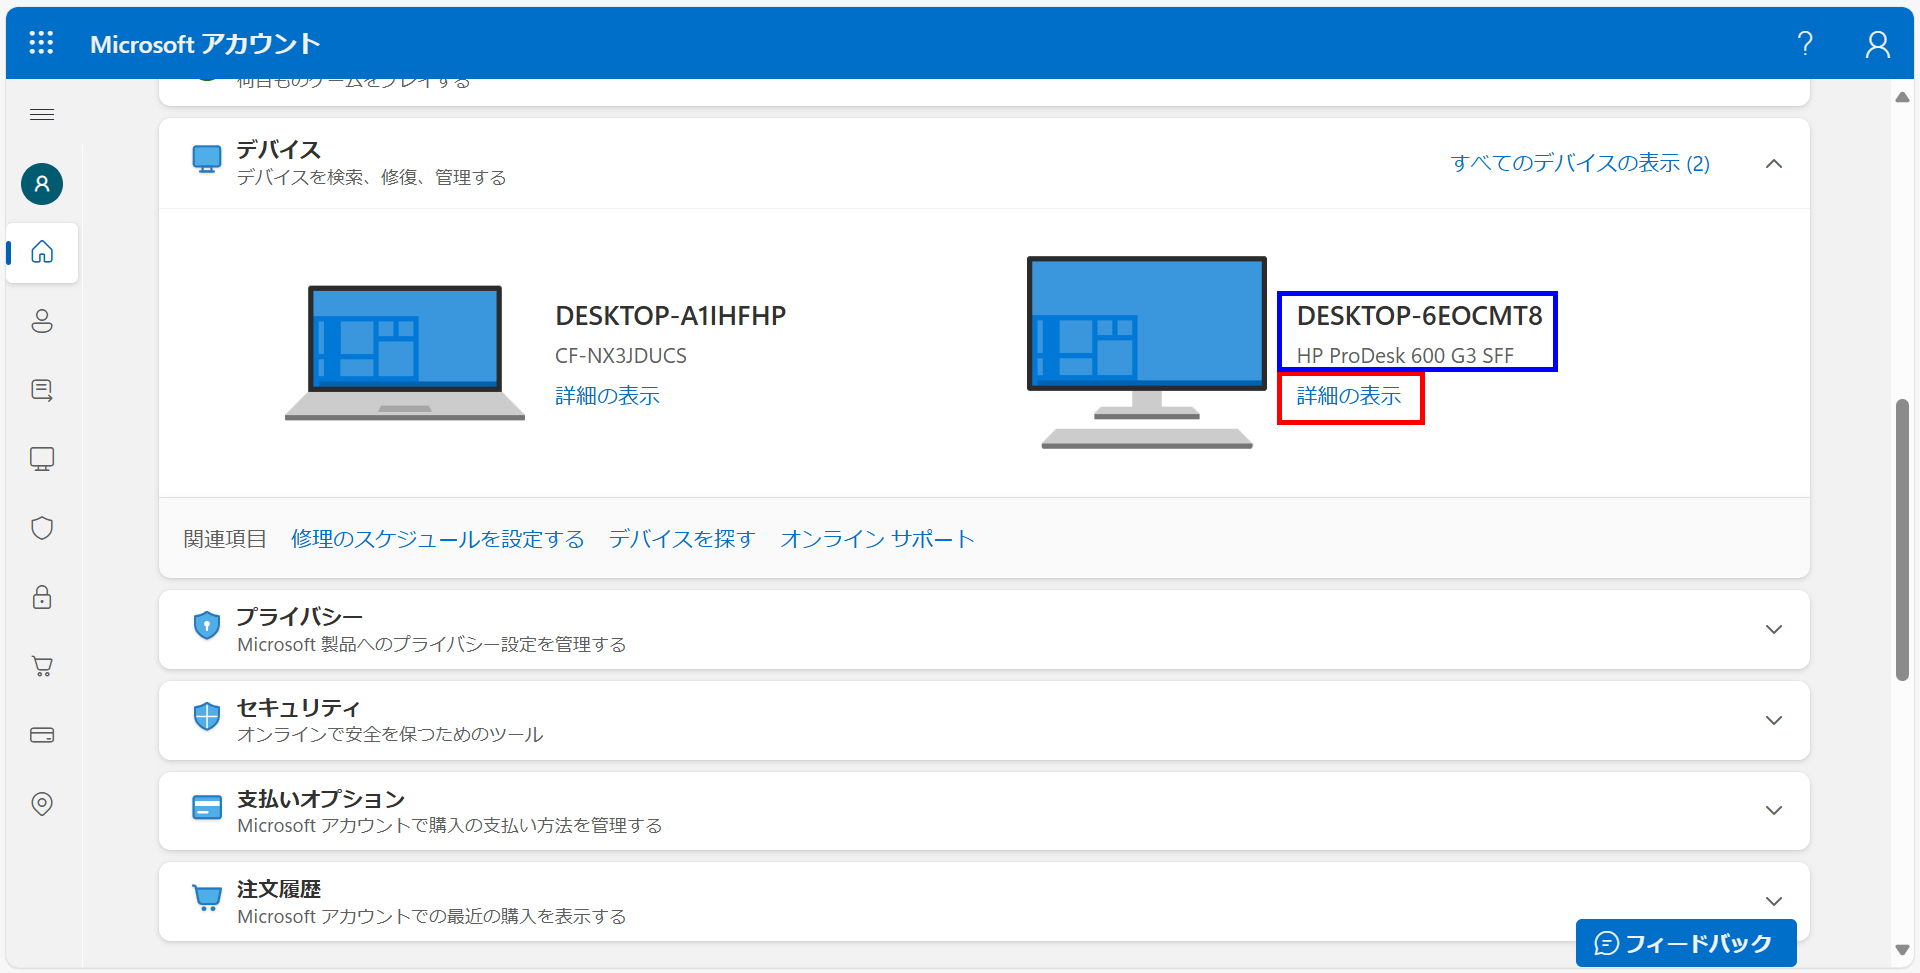Expand the セキュリティ section
The image size is (1920, 973).
(x=1774, y=720)
